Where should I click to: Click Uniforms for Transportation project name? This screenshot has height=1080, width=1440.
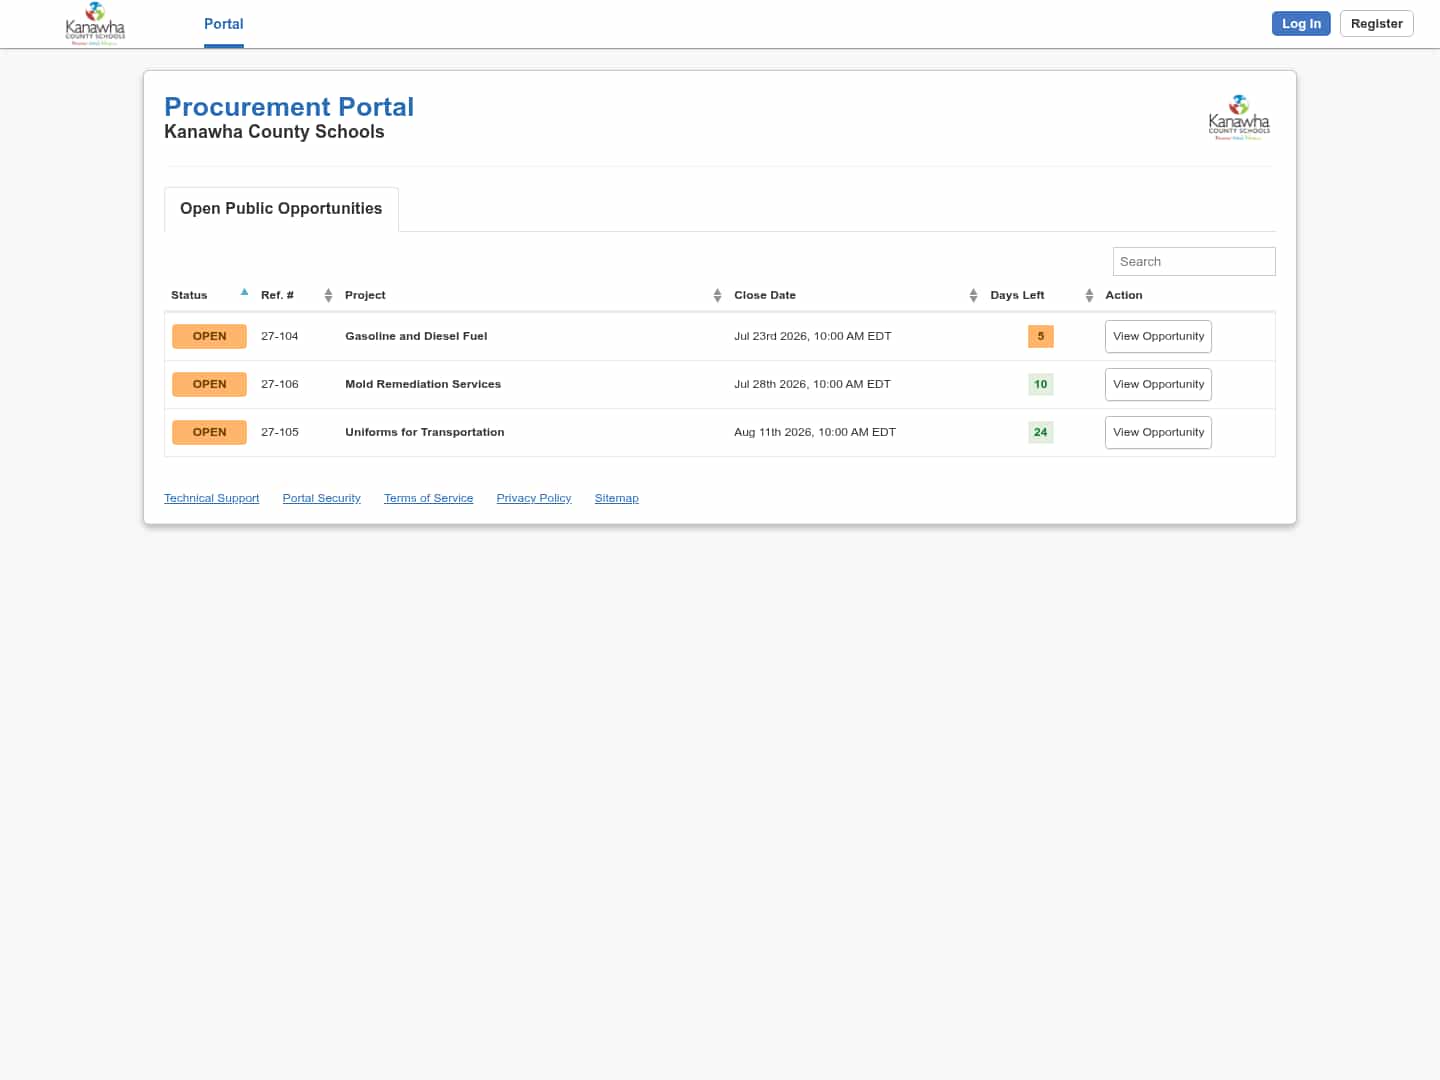425,432
